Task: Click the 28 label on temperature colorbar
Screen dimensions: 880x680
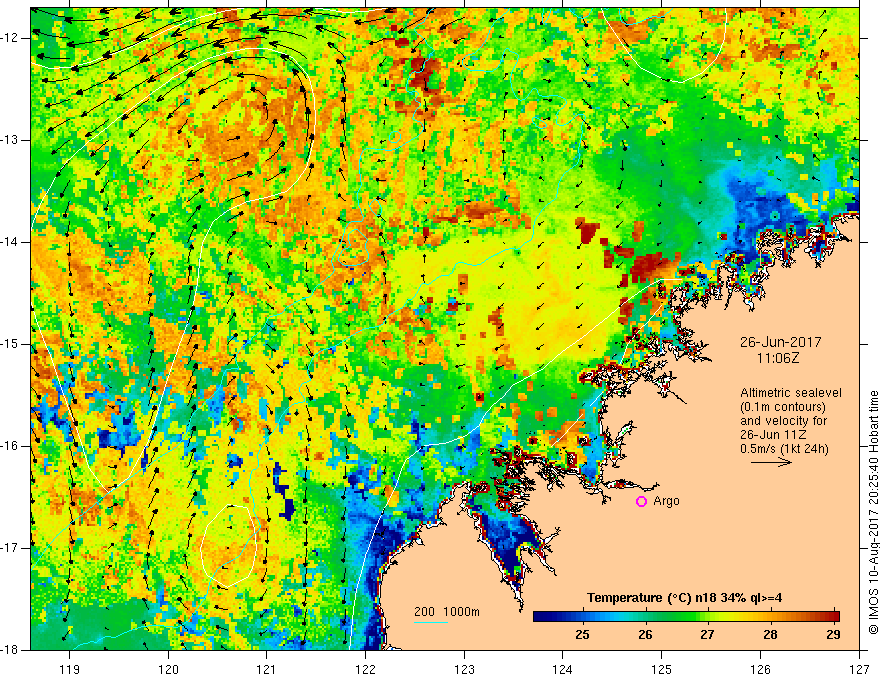Action: 770,635
